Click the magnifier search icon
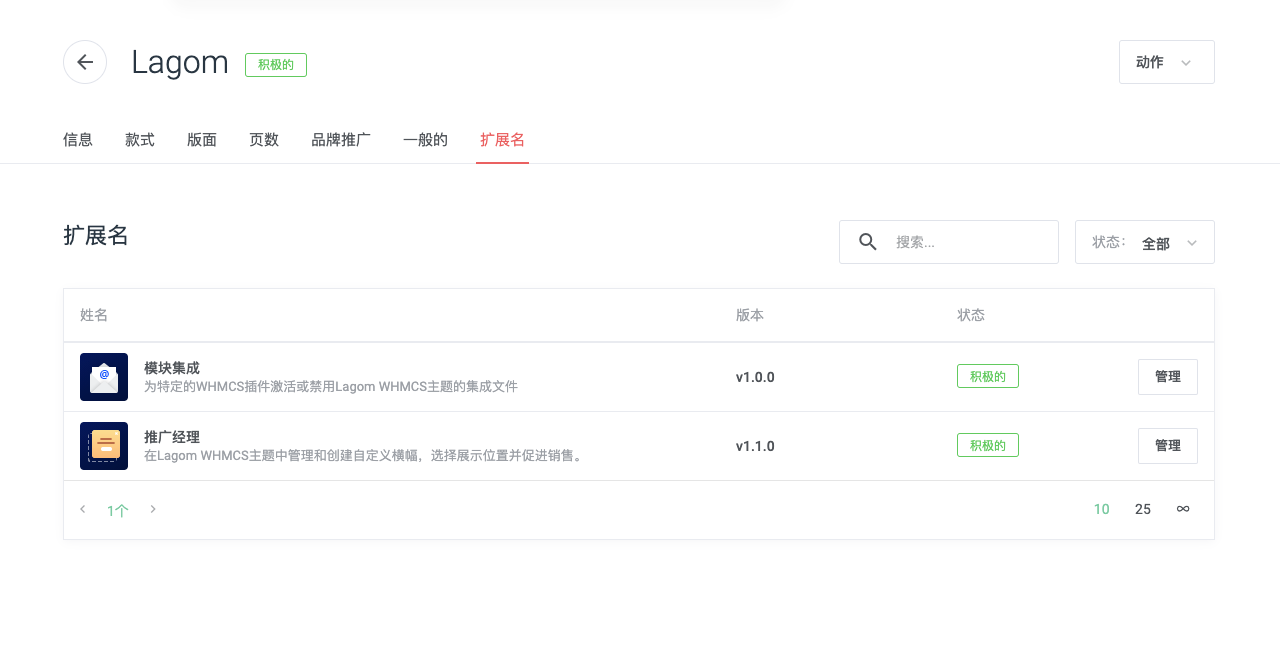Screen dimensions: 1280x663 click(x=868, y=242)
